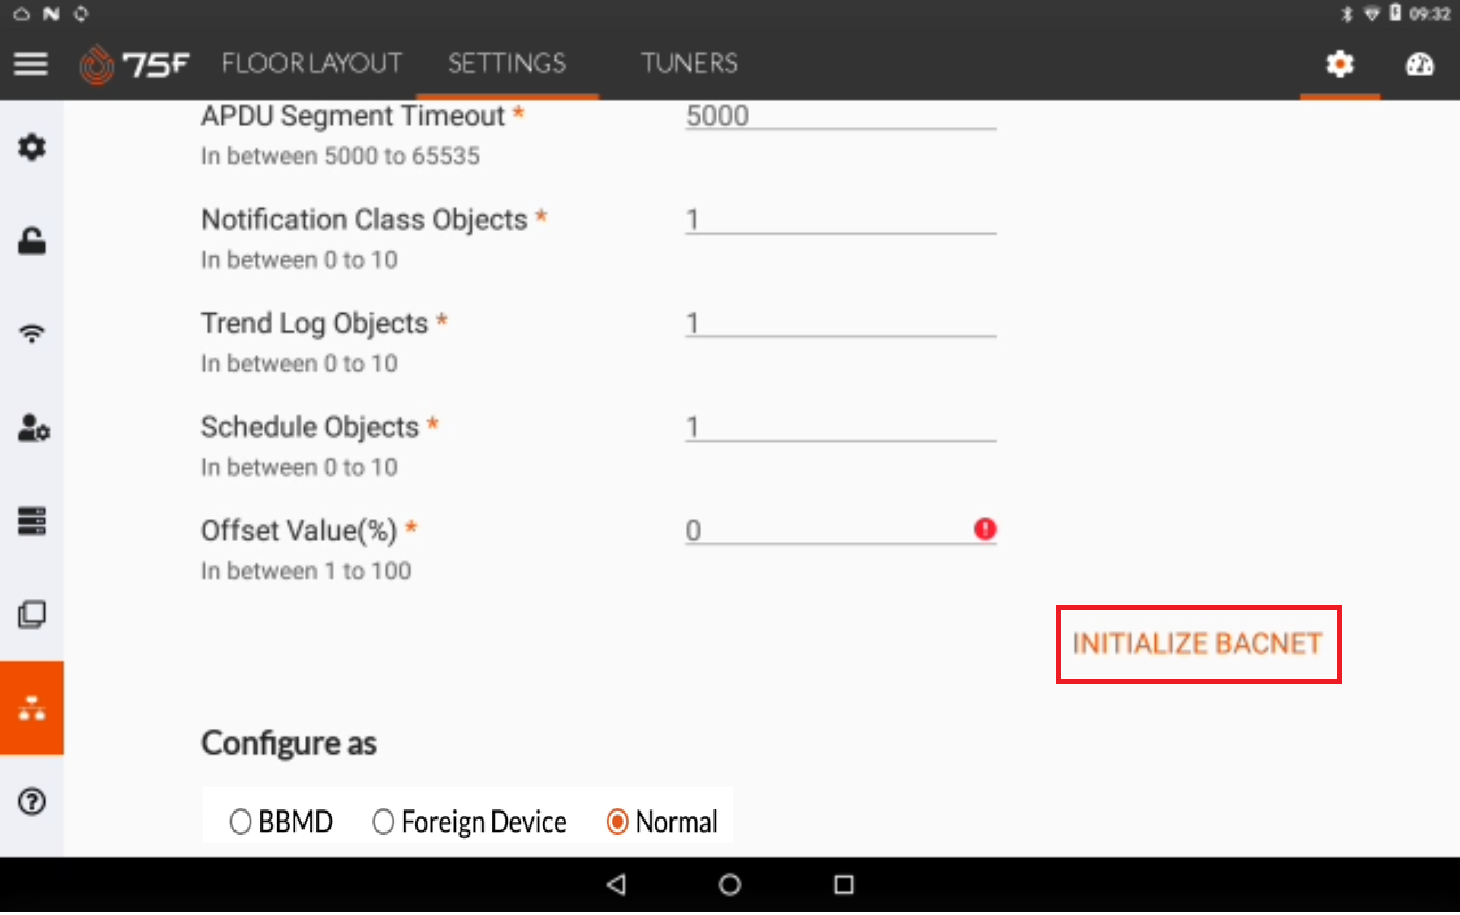Tap the Android back navigation button
Screen dimensions: 1460x915
coord(617,884)
